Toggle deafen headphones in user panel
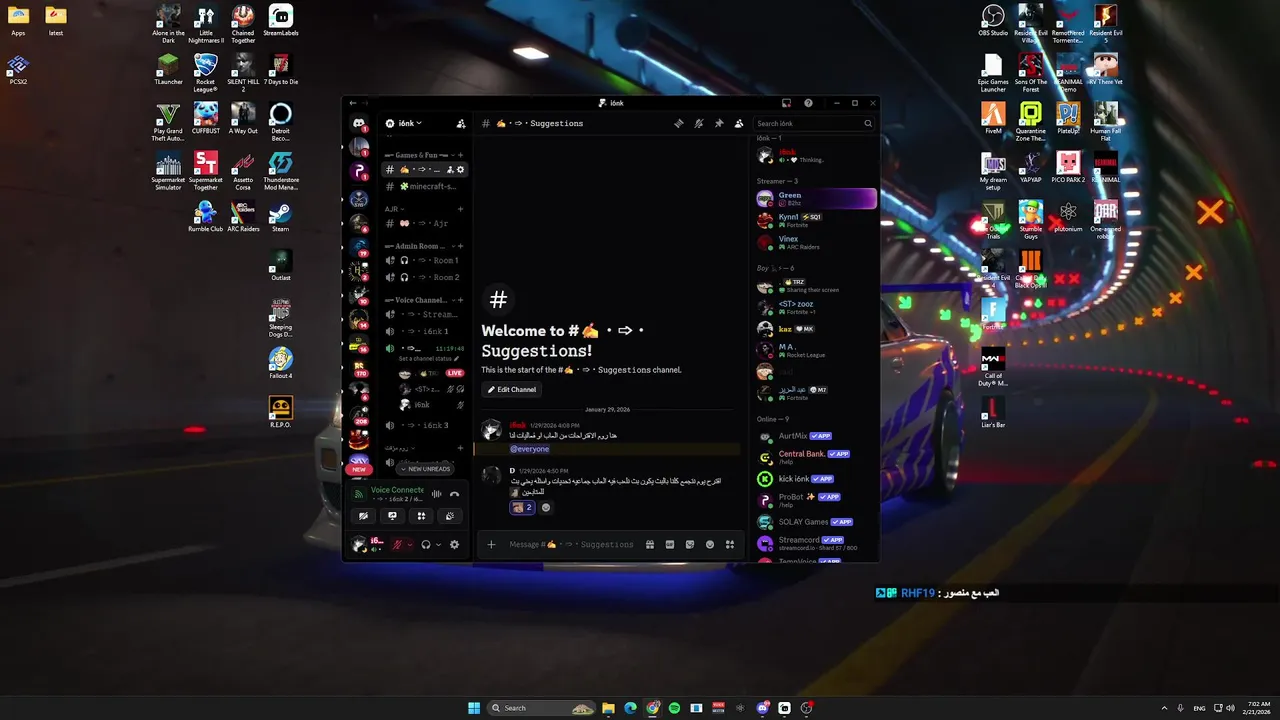1280x720 pixels. (x=426, y=544)
